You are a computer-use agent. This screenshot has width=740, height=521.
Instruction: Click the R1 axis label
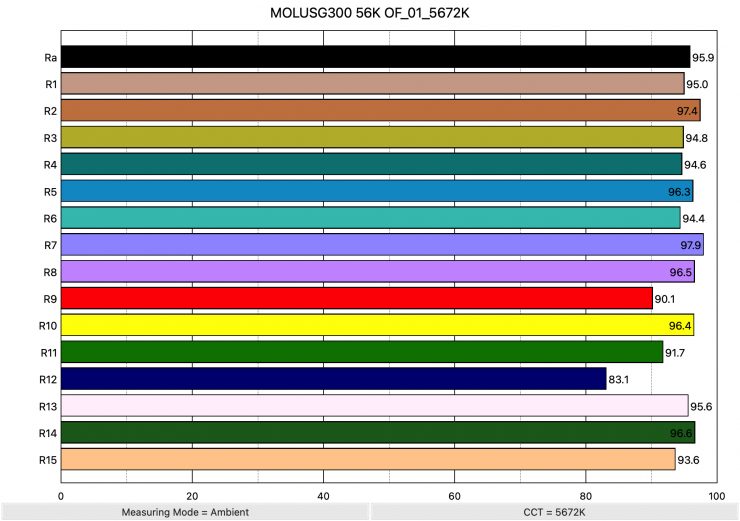point(49,84)
